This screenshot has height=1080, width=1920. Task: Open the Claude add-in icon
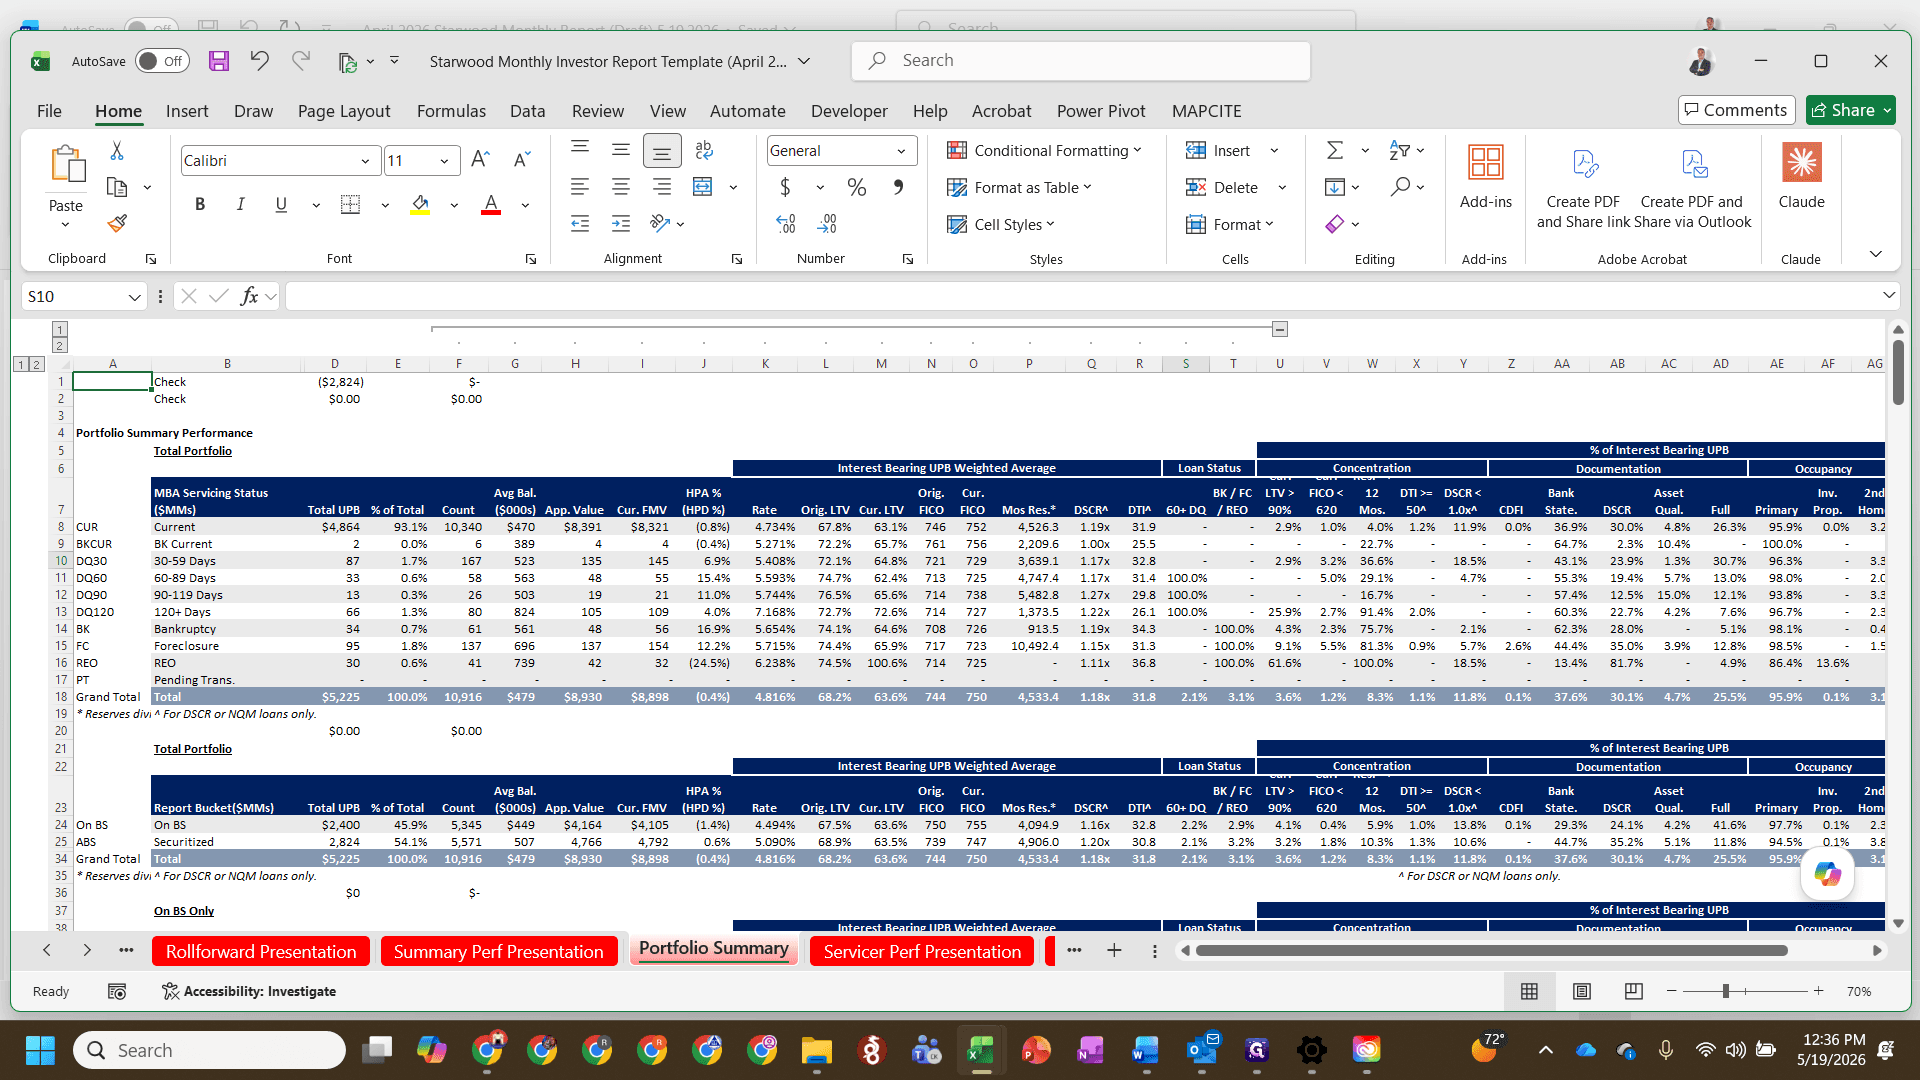point(1801,175)
